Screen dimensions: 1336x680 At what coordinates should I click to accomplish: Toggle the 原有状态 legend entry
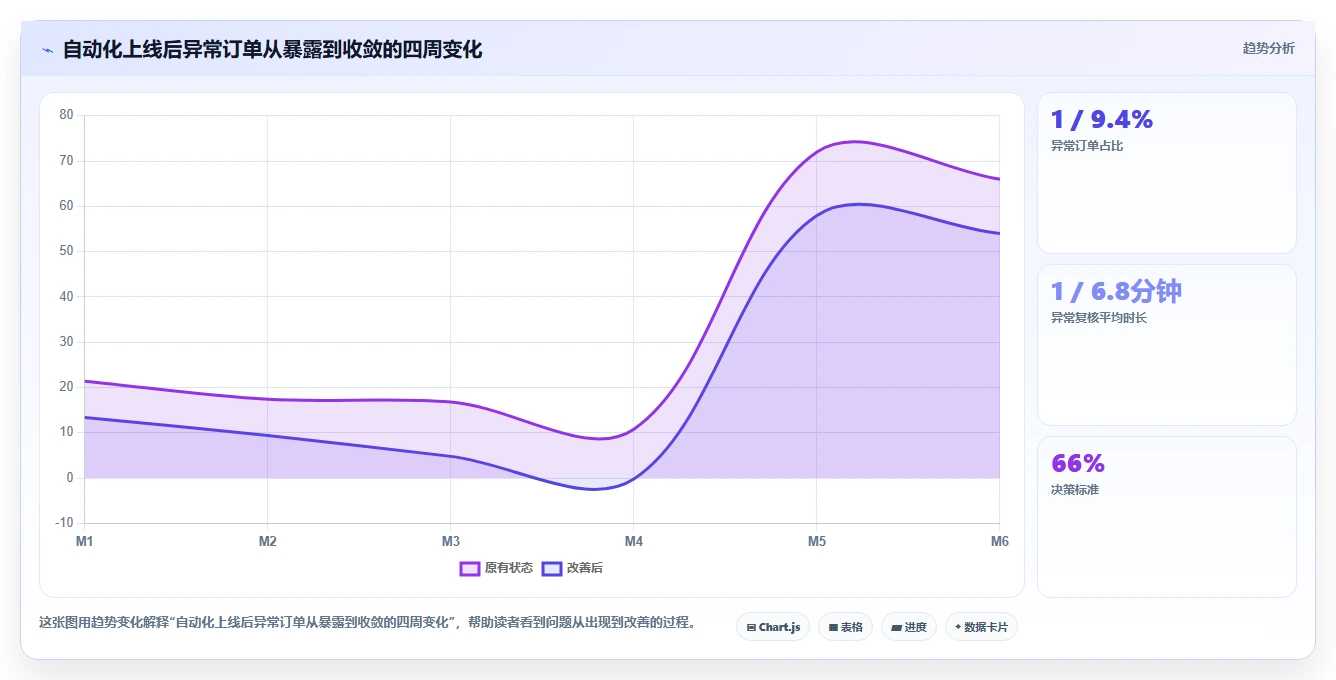point(496,568)
